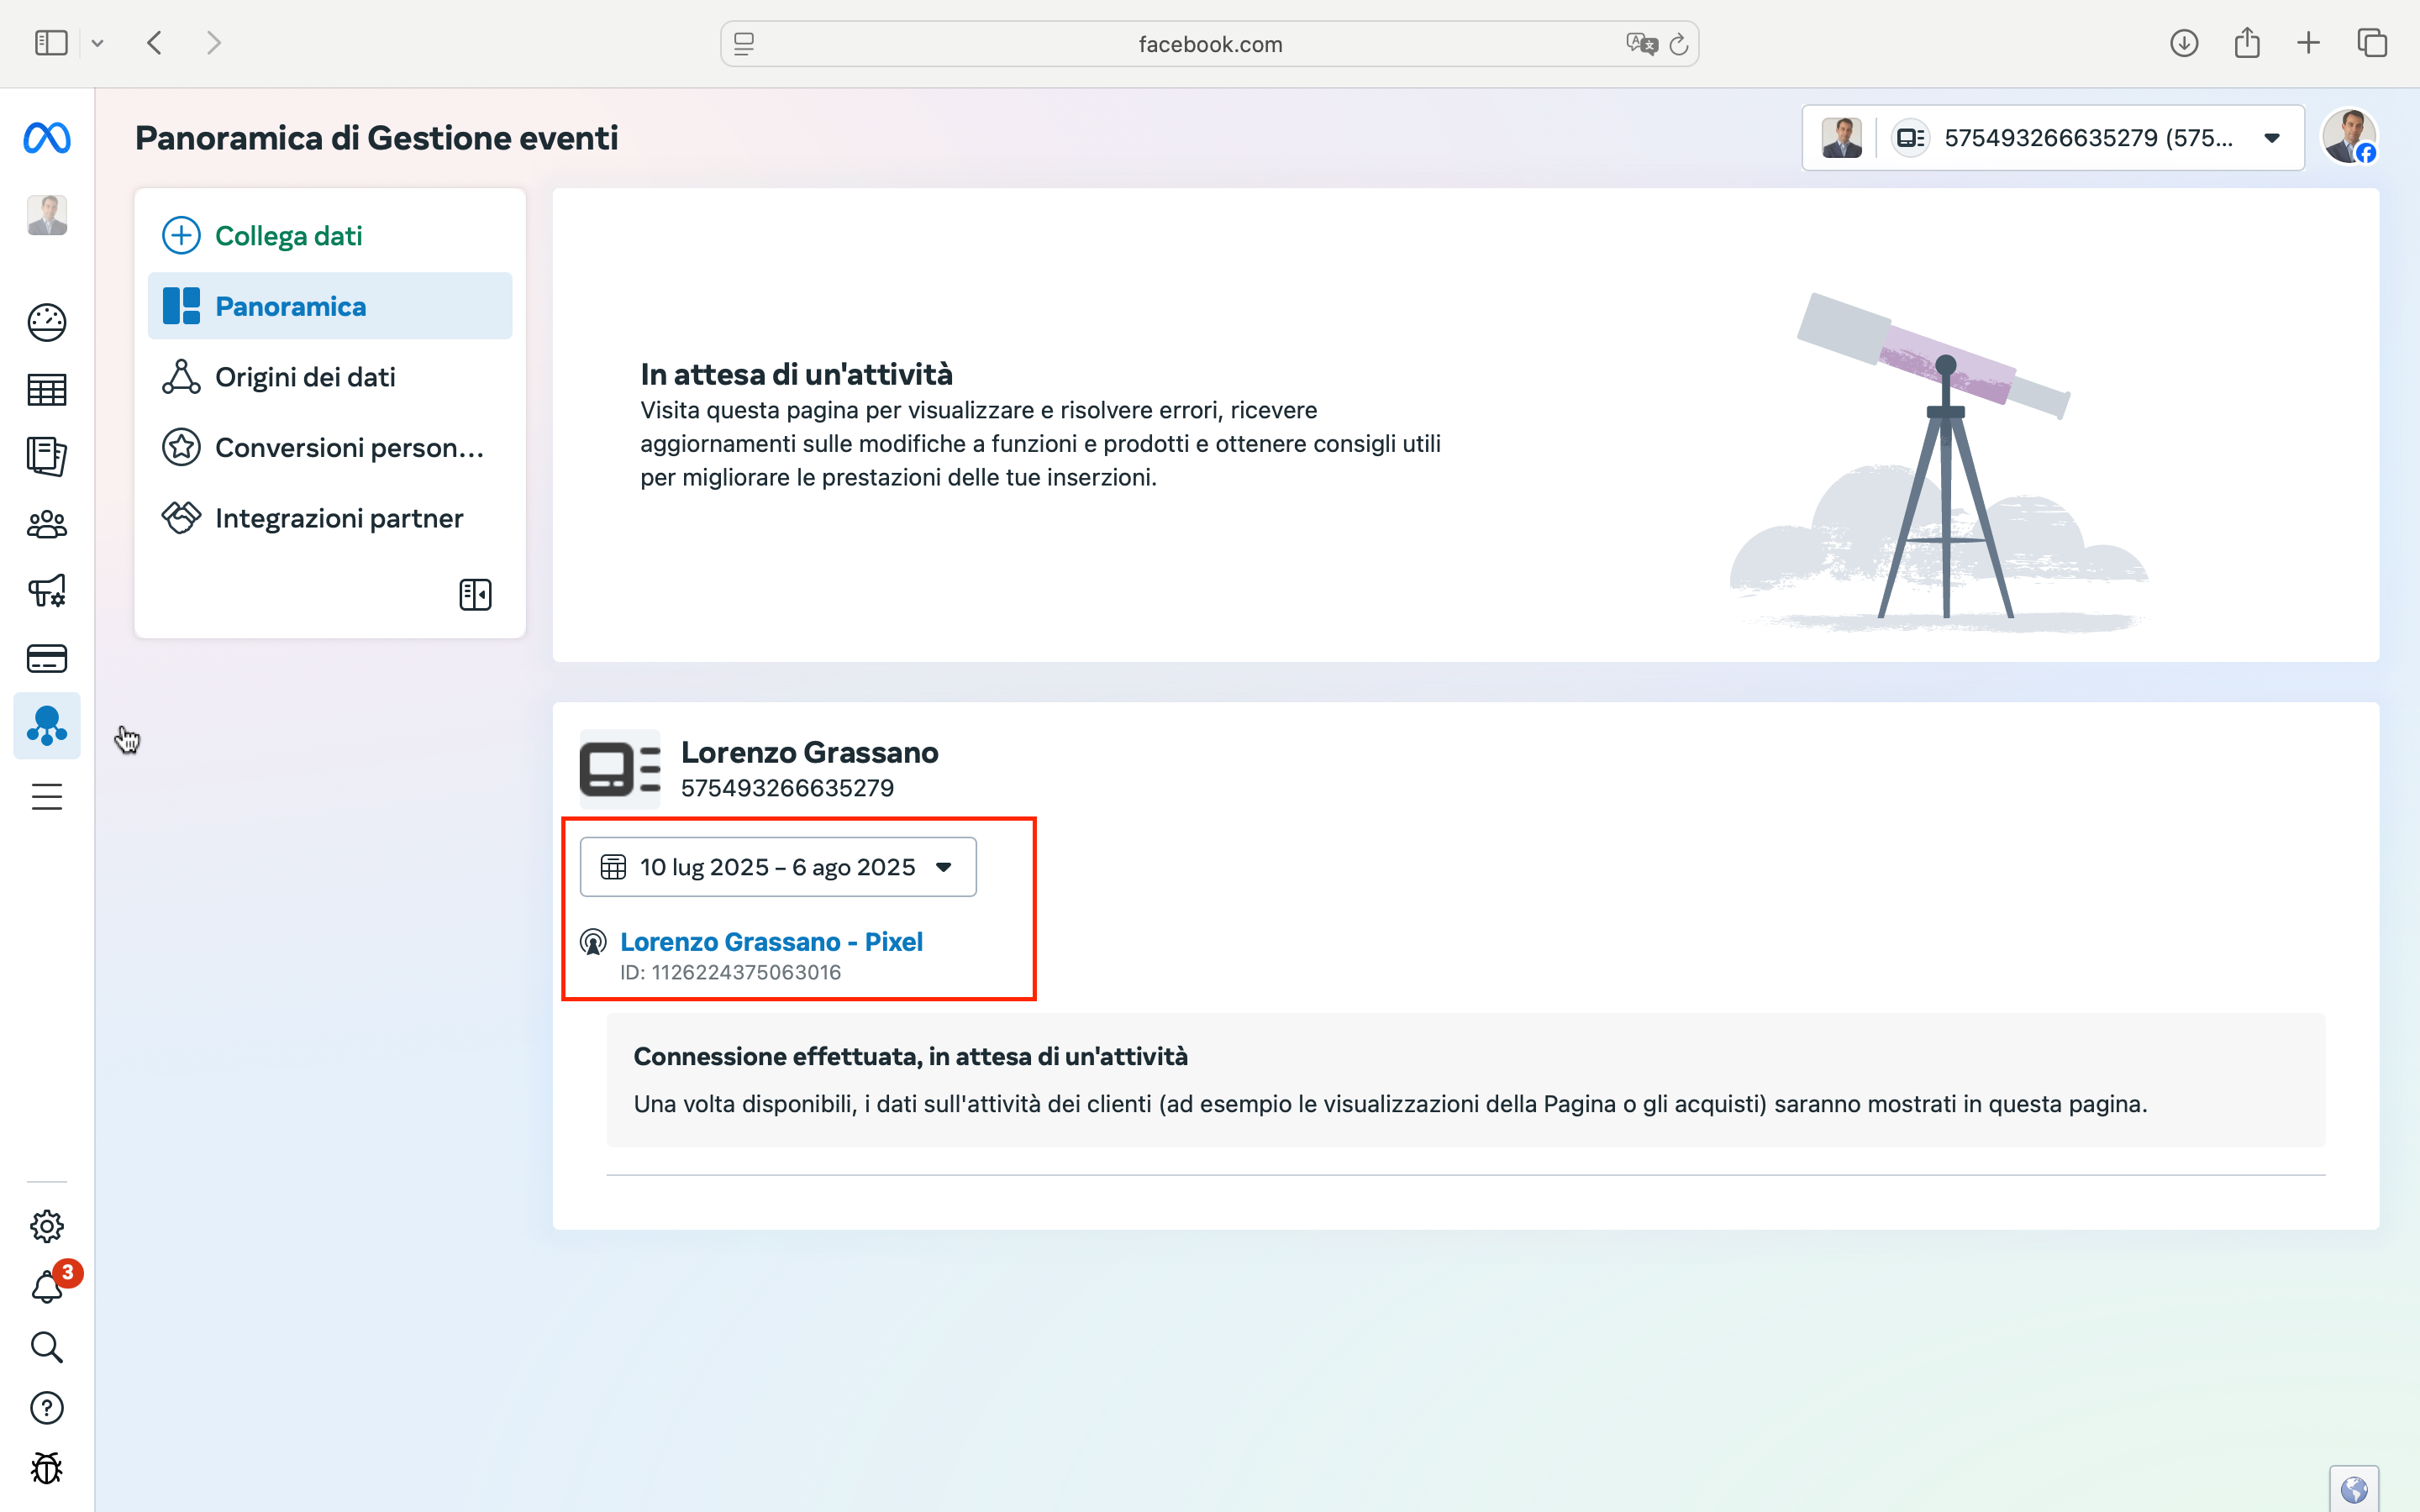Select Origini dei dati menu item
Screen dimensions: 2420x1512
(305, 377)
